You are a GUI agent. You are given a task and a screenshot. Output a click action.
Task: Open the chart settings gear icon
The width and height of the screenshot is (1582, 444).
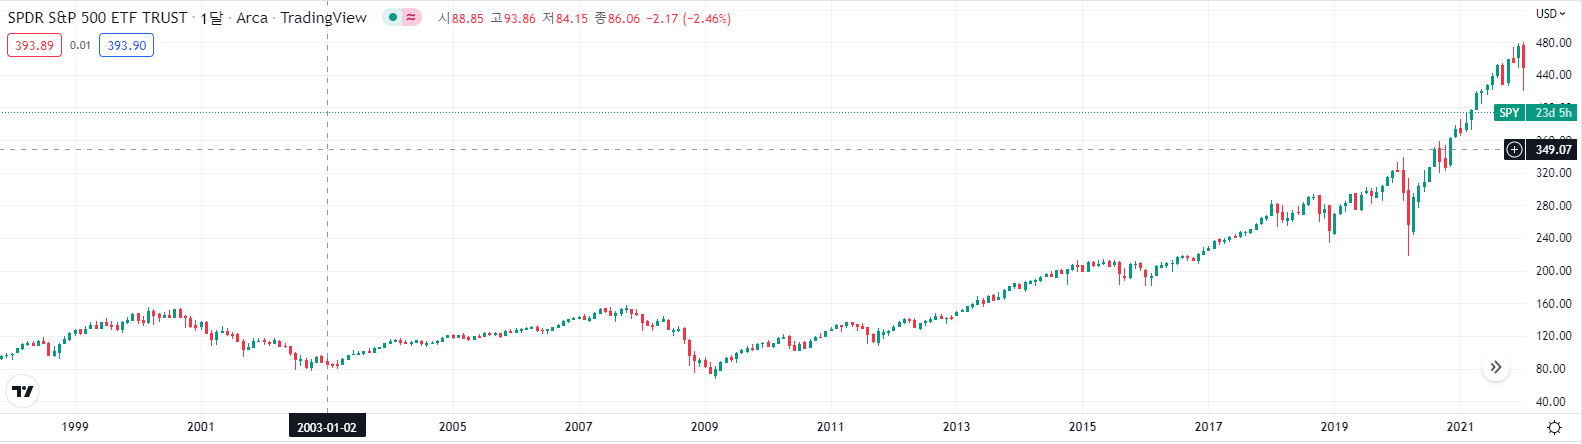pos(1554,427)
